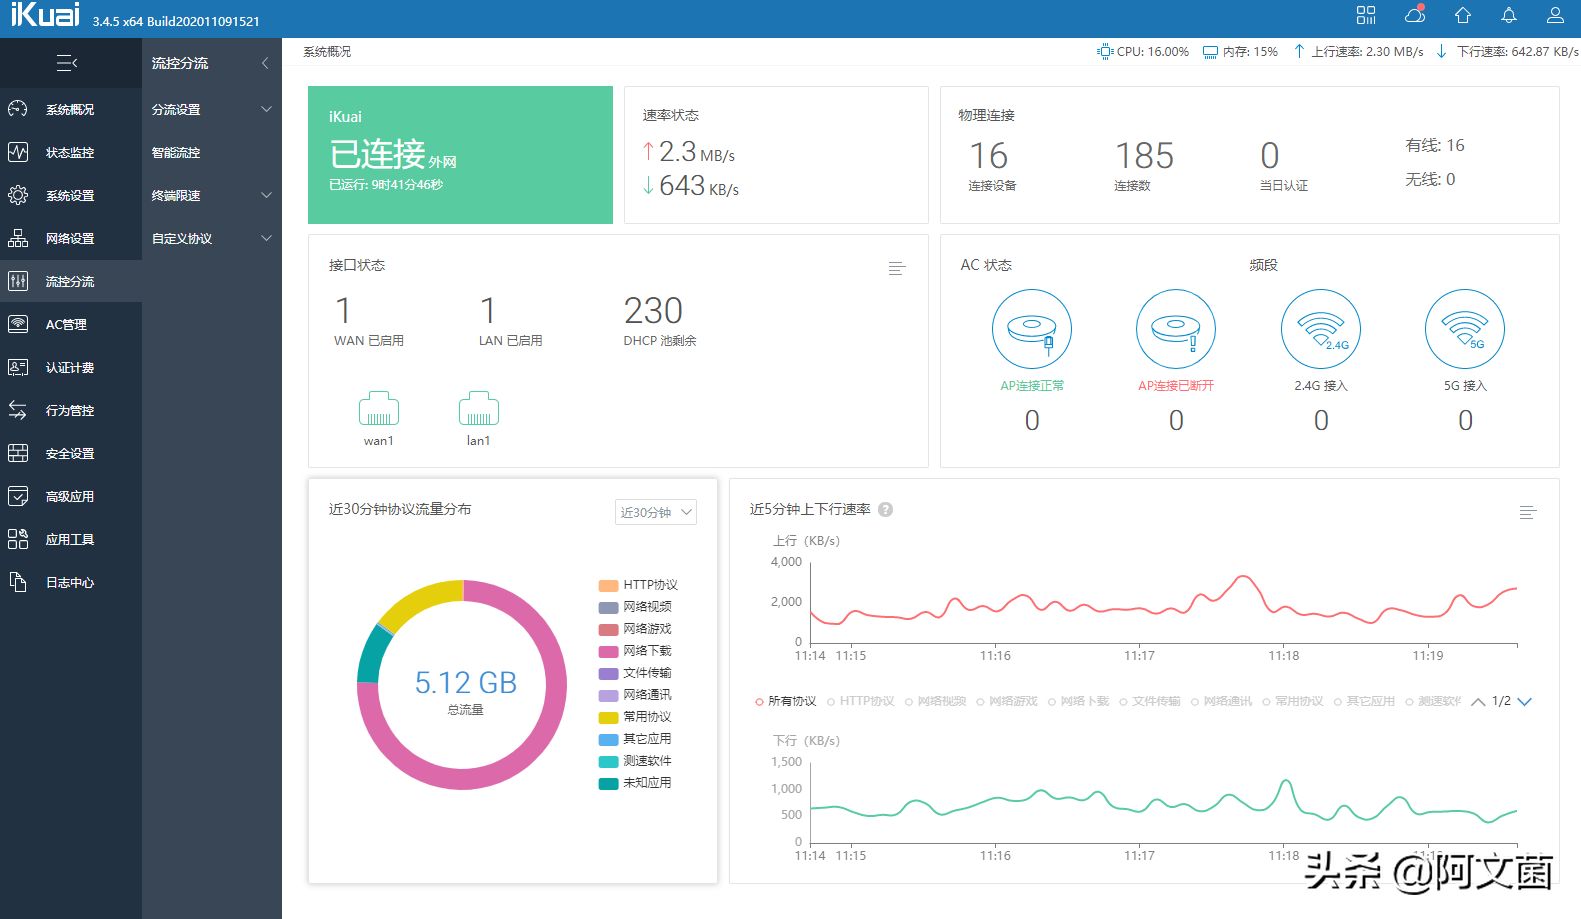Click the HTTP协议 orange legend swatch
Viewport: 1581px width, 919px height.
point(608,585)
